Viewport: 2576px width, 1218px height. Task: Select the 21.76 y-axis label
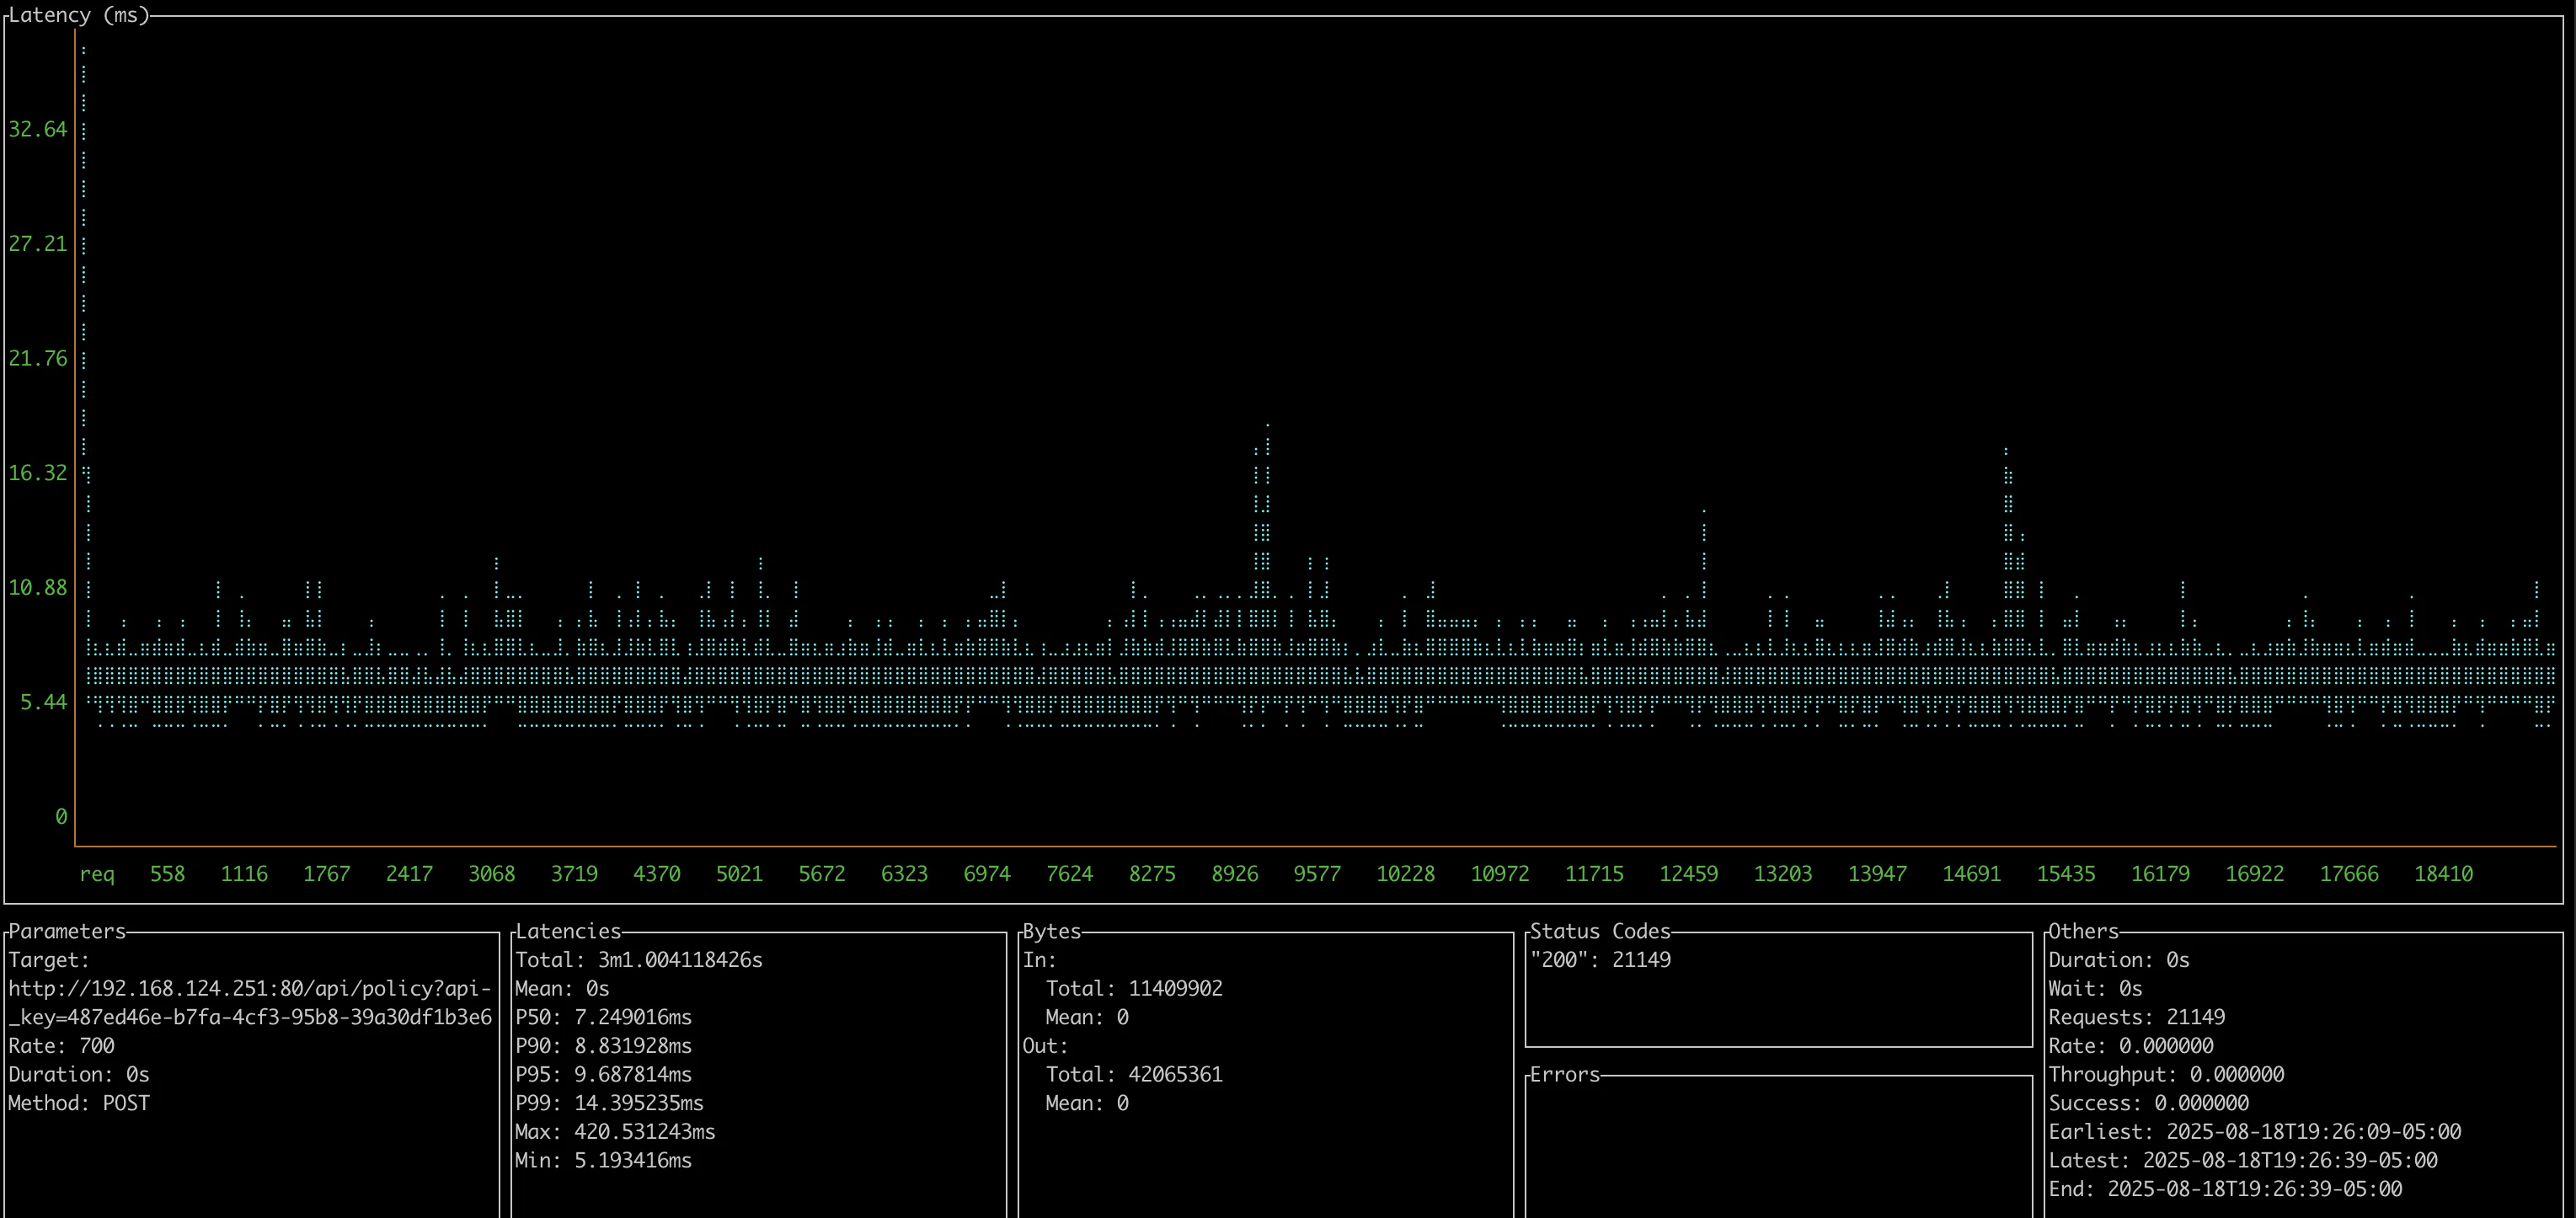(x=38, y=359)
